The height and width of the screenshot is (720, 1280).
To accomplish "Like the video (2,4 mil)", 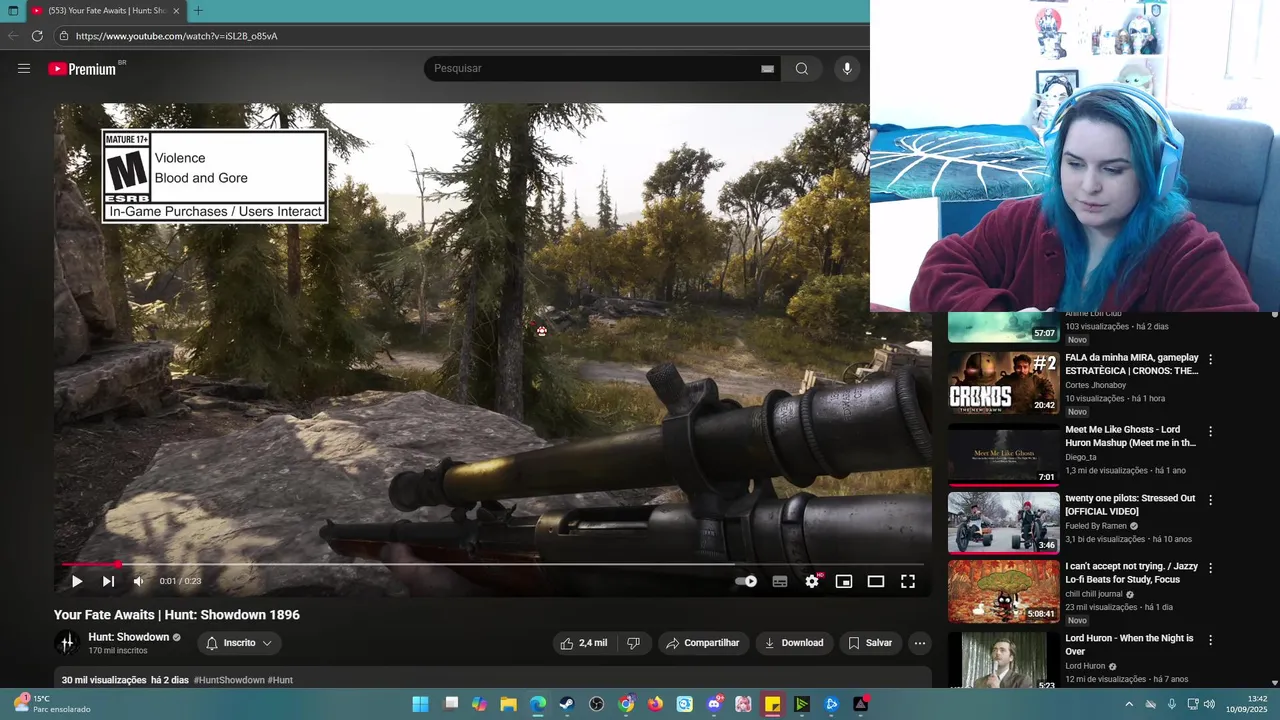I will coord(584,643).
